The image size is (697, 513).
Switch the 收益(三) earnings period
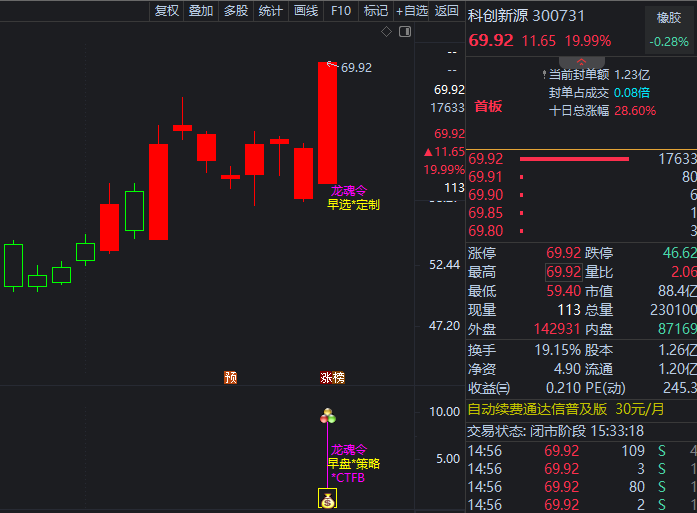488,388
